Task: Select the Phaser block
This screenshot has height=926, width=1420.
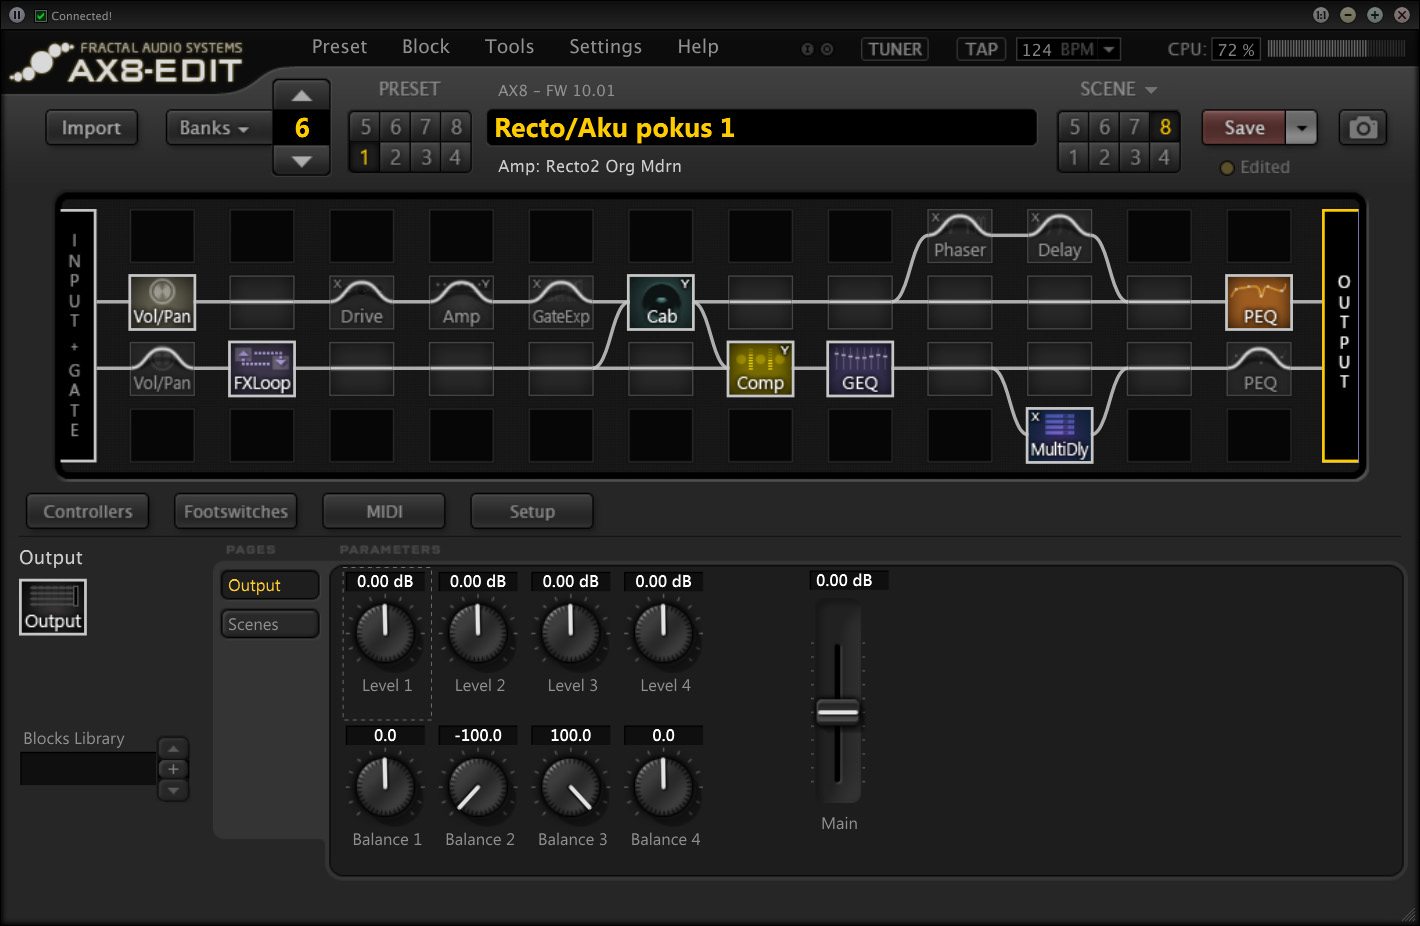Action: click(959, 236)
